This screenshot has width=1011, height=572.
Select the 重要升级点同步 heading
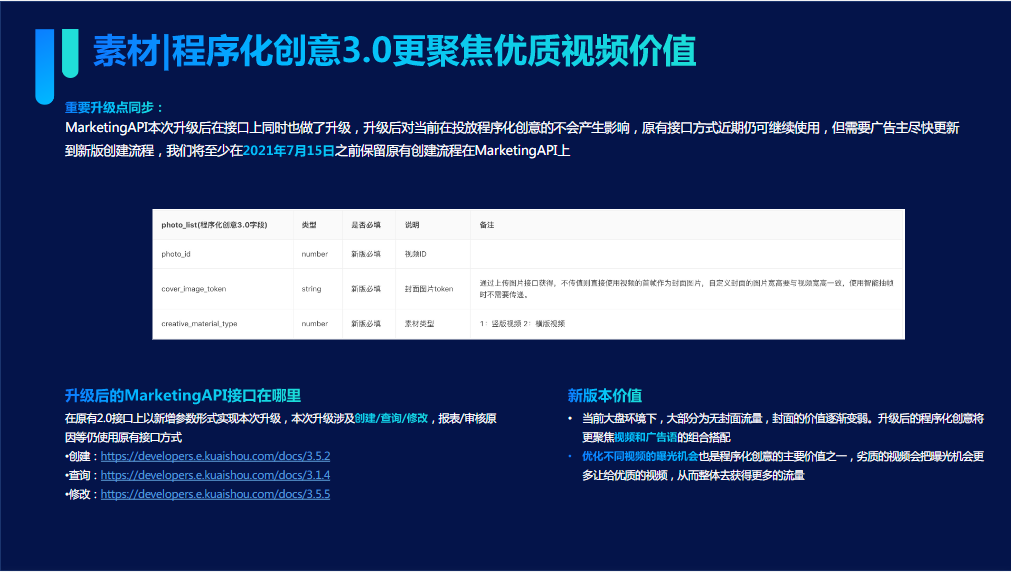point(114,107)
